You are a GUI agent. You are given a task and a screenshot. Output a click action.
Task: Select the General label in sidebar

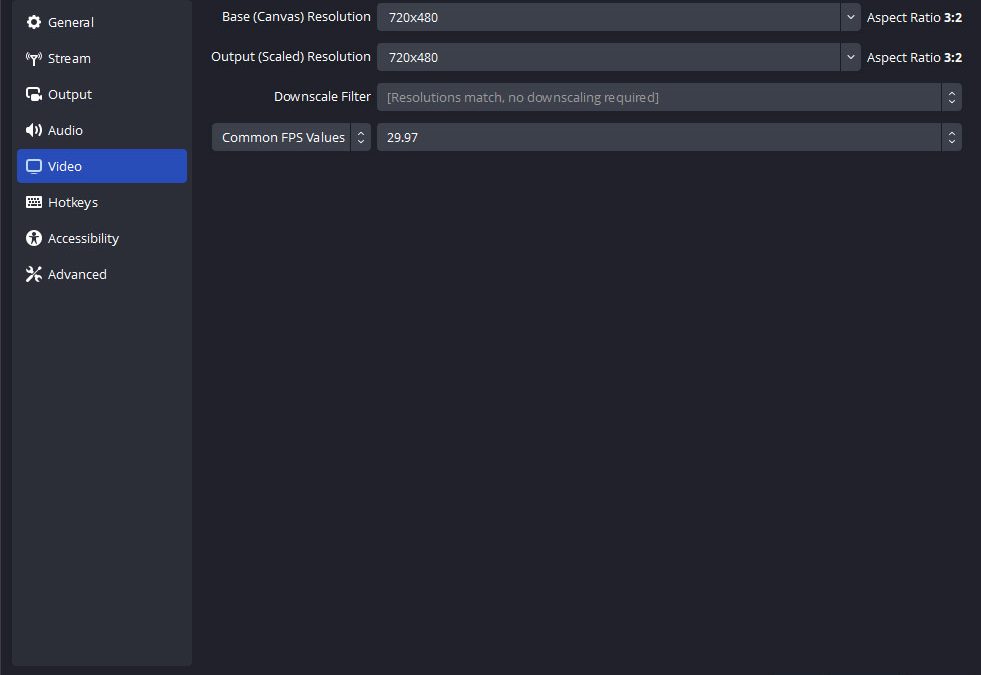tap(71, 22)
